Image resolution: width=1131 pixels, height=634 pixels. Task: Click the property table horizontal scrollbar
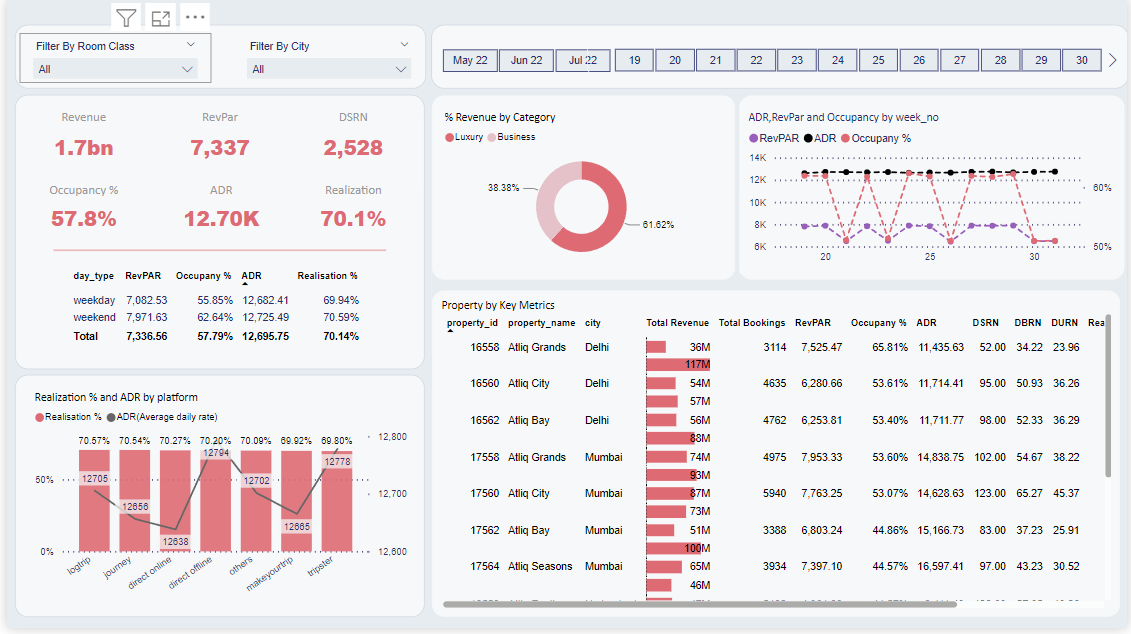(x=700, y=604)
